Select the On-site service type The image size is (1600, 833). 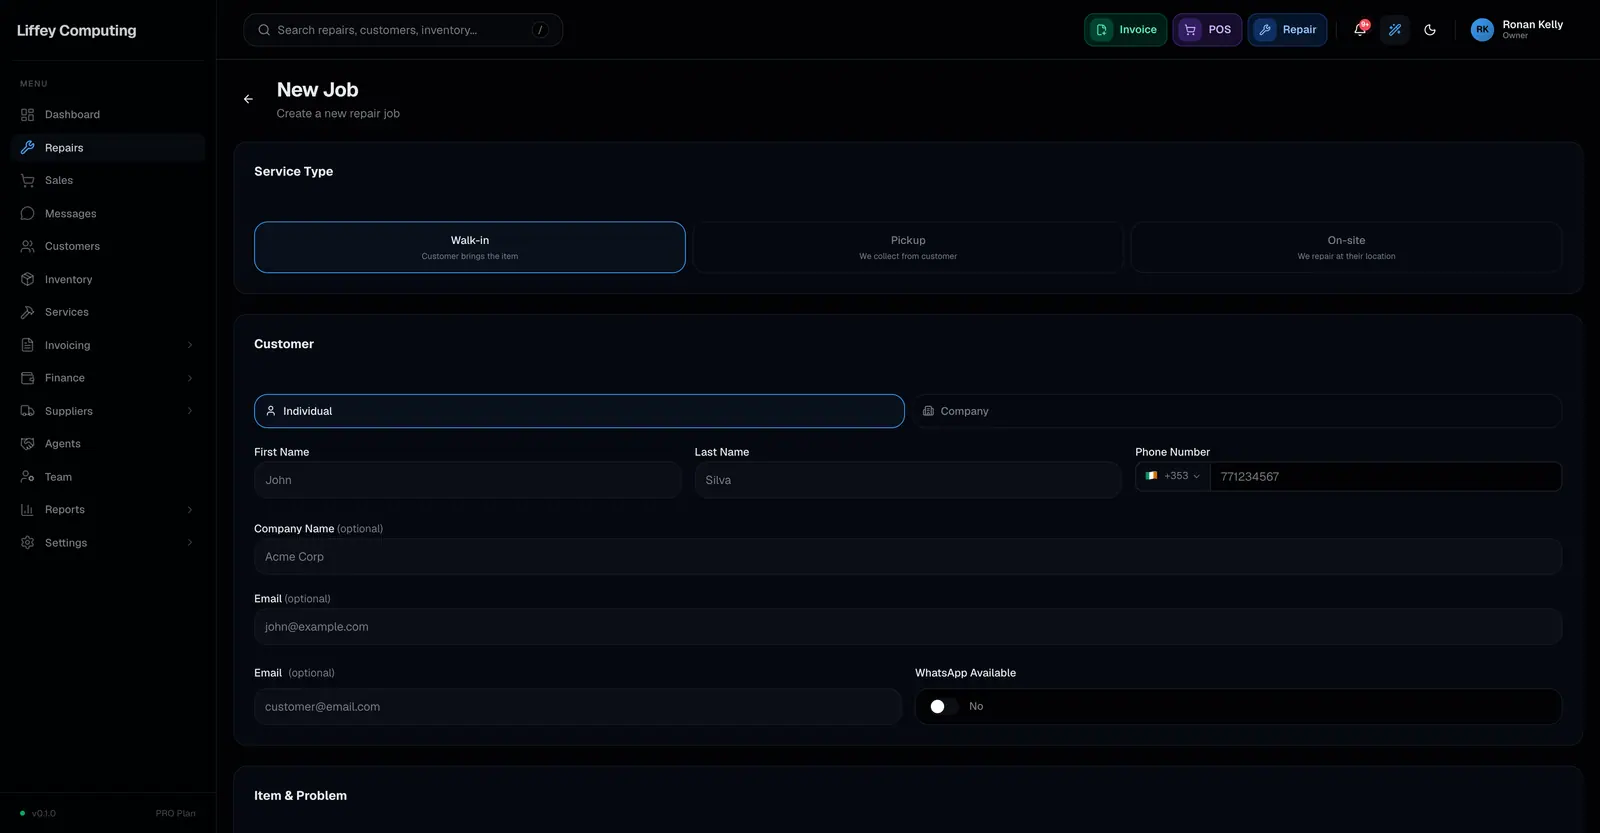[x=1346, y=247]
